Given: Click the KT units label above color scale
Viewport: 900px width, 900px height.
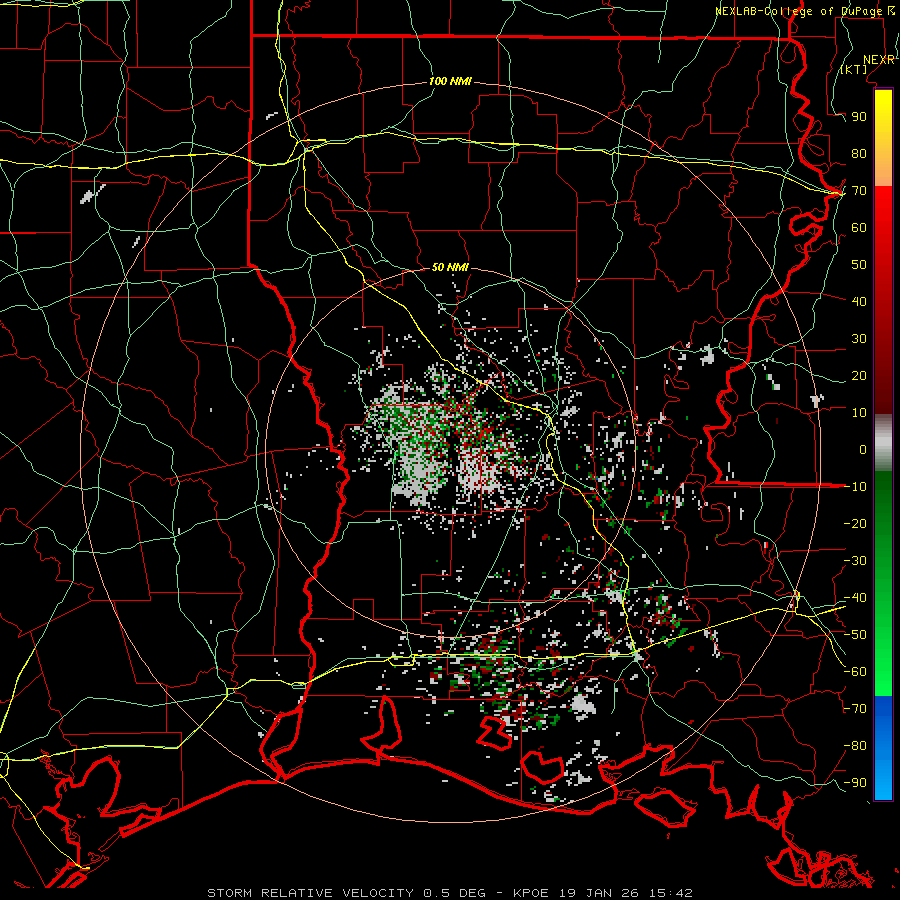Looking at the screenshot, I should (854, 69).
